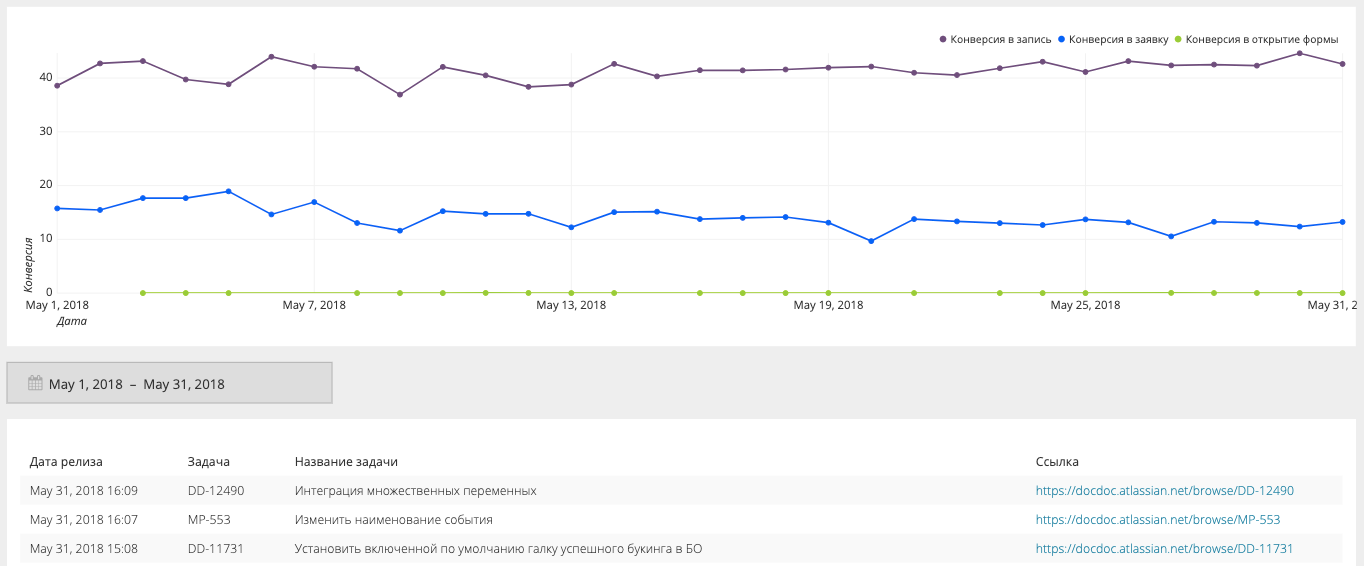The width and height of the screenshot is (1364, 566).
Task: Toggle the Конверсия в запись legend series
Action: coord(1000,40)
